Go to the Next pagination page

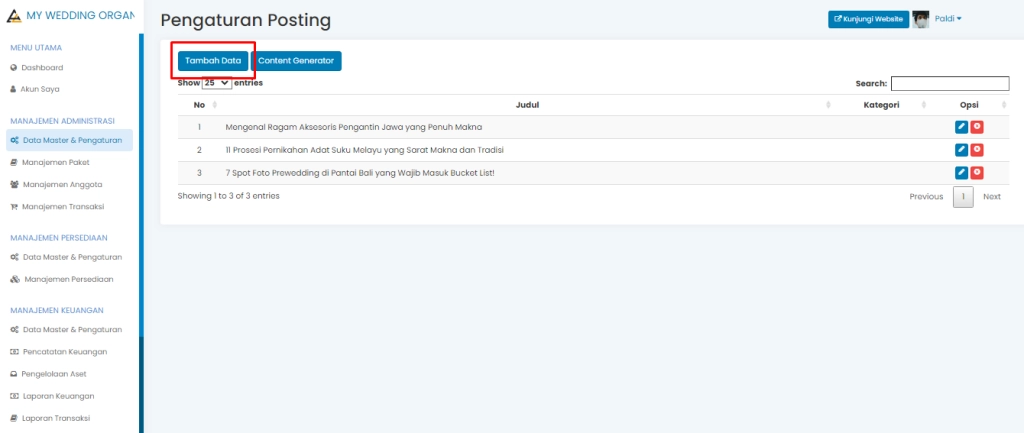(x=991, y=197)
